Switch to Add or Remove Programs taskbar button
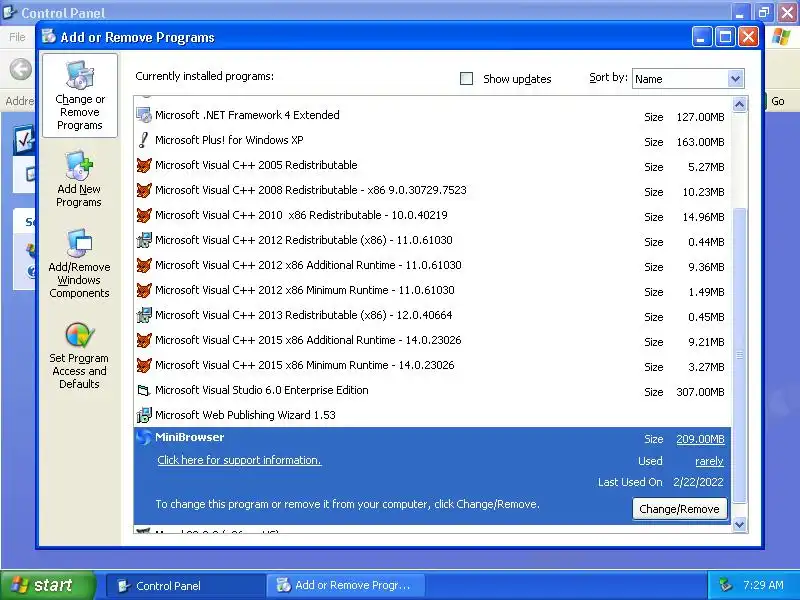 (345, 586)
